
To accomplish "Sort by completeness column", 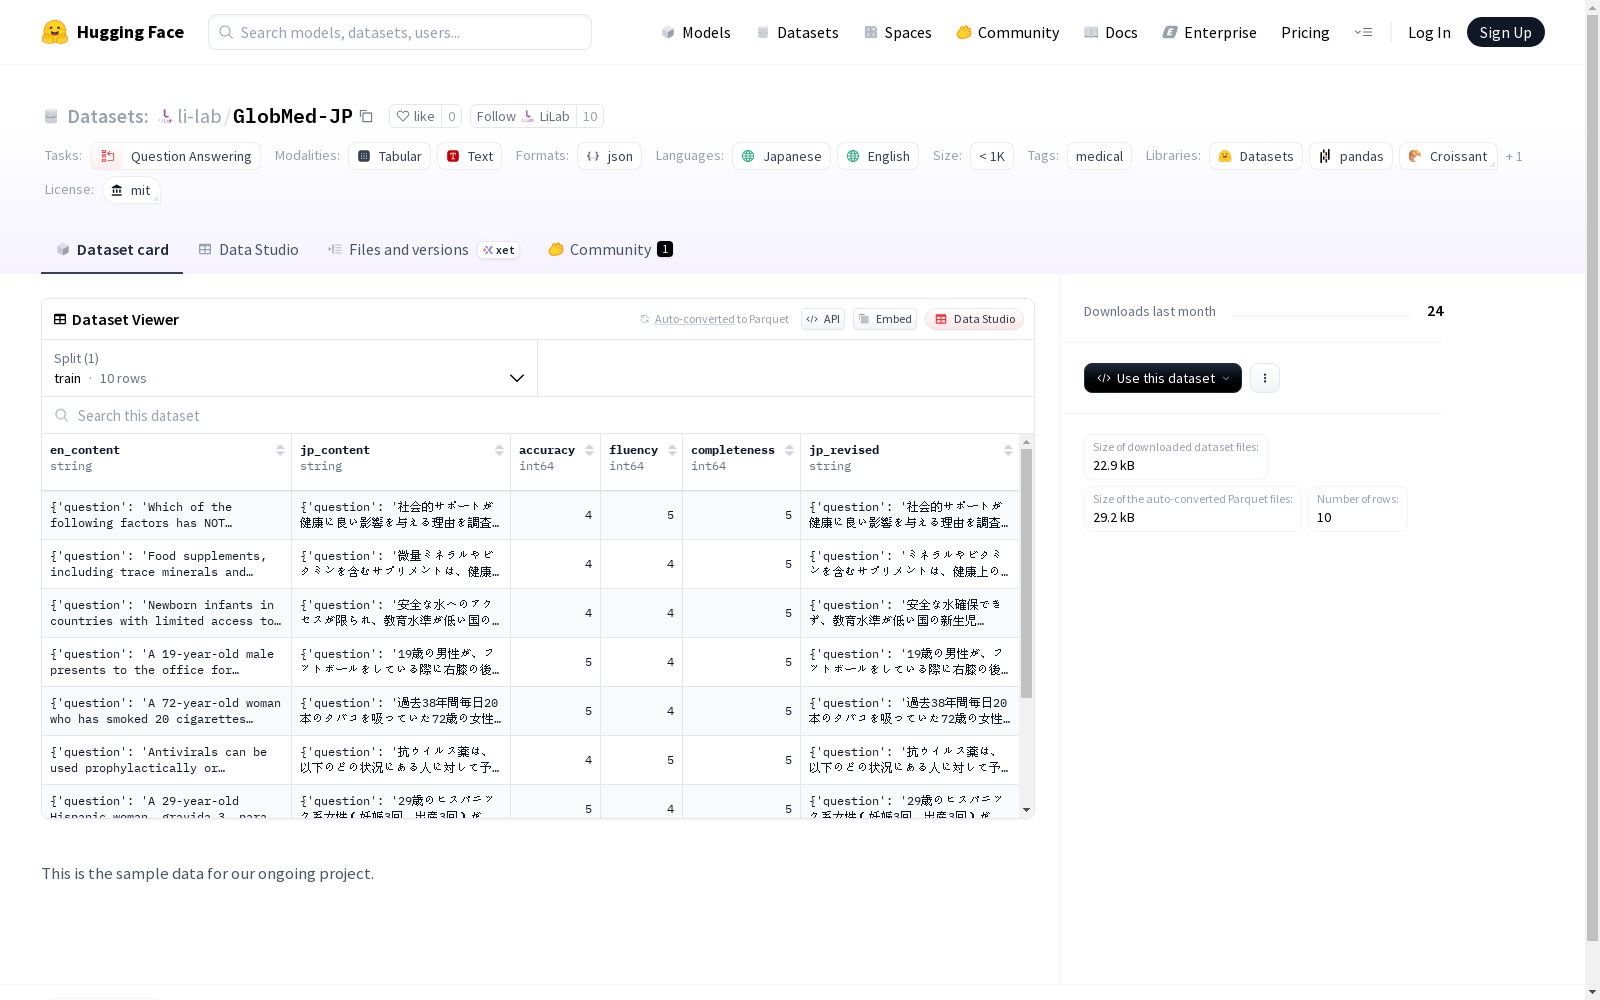I will [x=789, y=451].
